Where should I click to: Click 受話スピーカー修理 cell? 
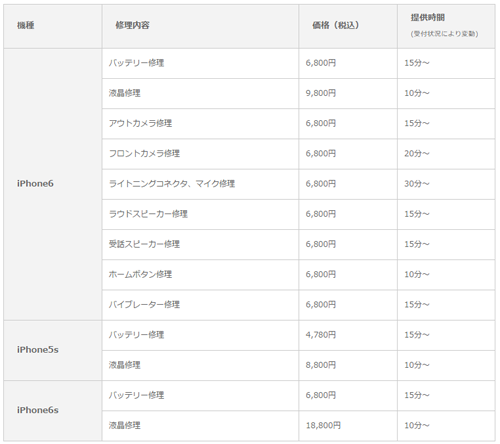(x=200, y=245)
